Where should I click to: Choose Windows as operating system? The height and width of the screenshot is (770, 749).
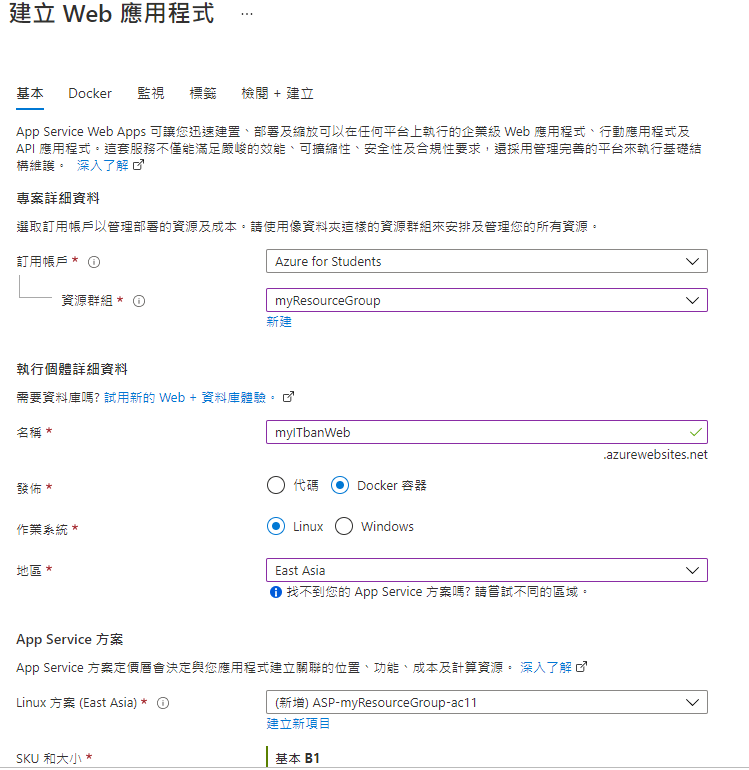pyautogui.click(x=344, y=526)
